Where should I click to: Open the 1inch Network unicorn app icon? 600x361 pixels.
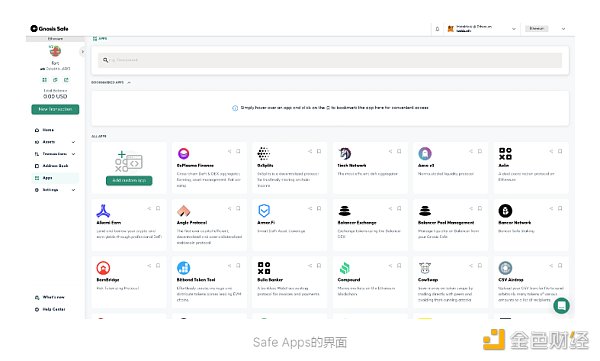[x=345, y=154]
